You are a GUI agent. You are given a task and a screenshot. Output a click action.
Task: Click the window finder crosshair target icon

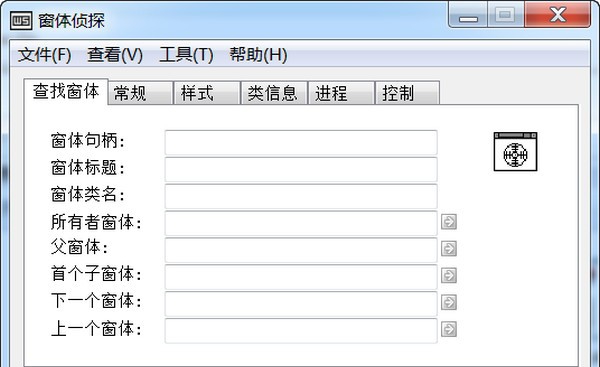click(515, 152)
